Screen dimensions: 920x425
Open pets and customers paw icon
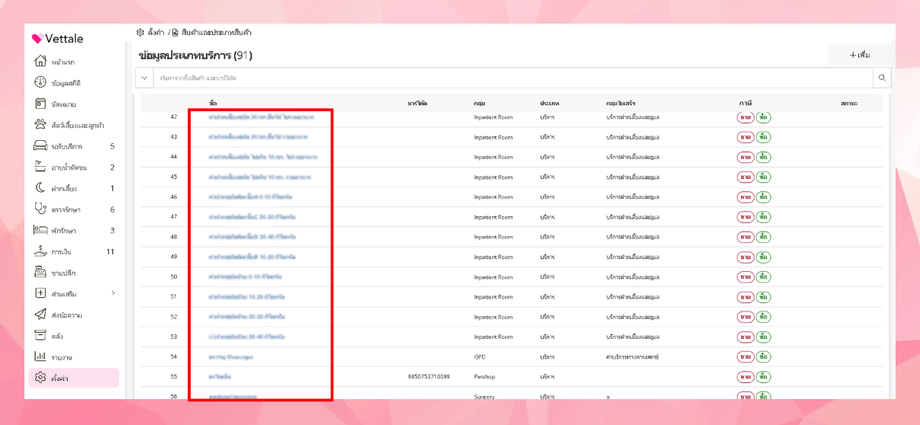(x=40, y=125)
